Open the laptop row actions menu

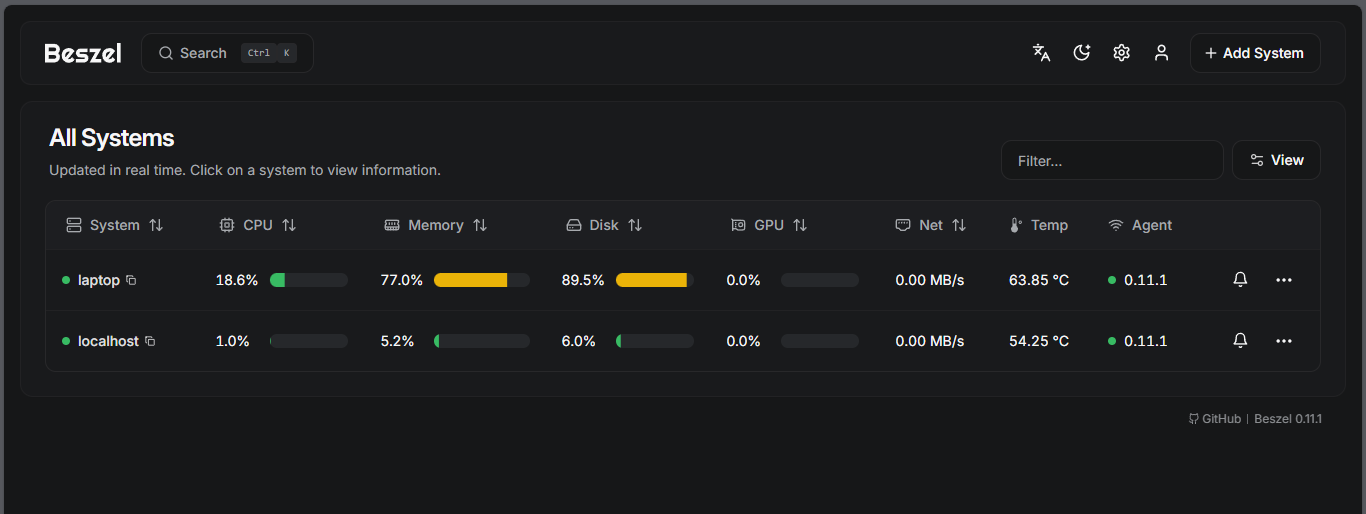pos(1284,280)
